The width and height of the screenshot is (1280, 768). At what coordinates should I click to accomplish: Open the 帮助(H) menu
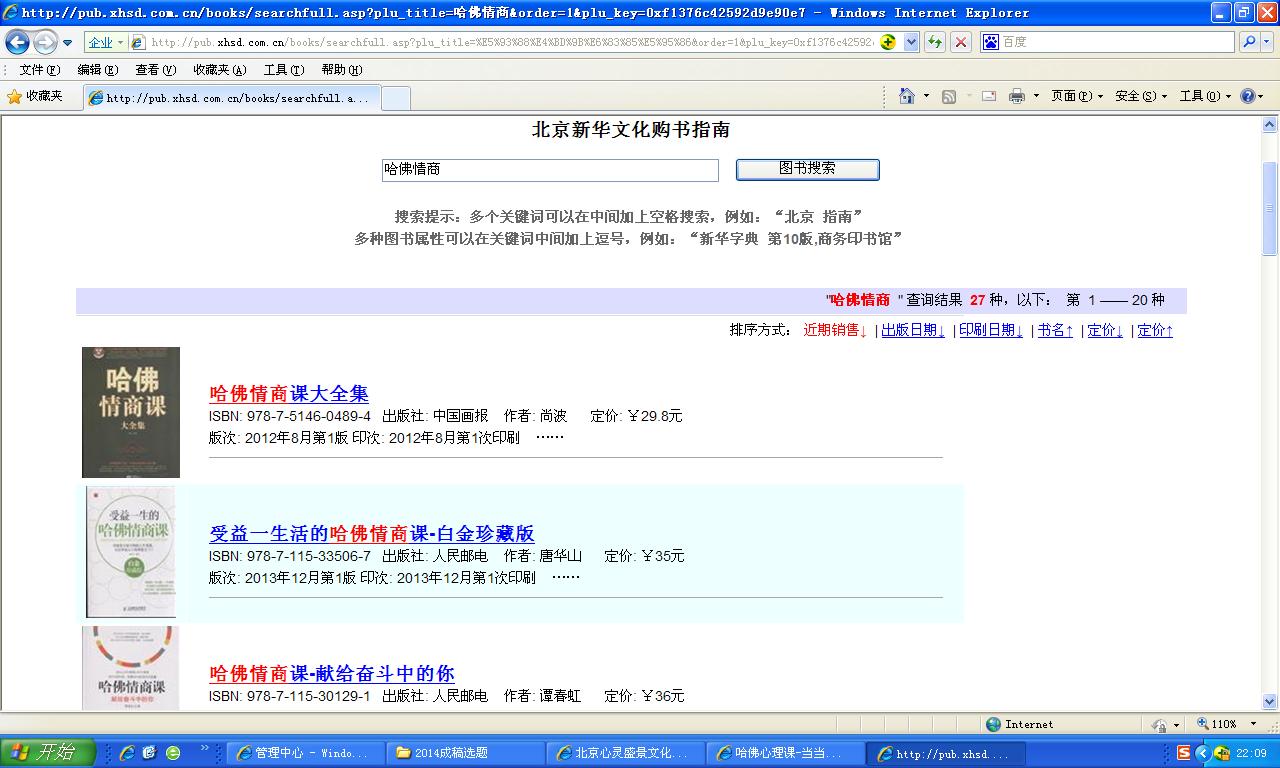click(x=341, y=70)
